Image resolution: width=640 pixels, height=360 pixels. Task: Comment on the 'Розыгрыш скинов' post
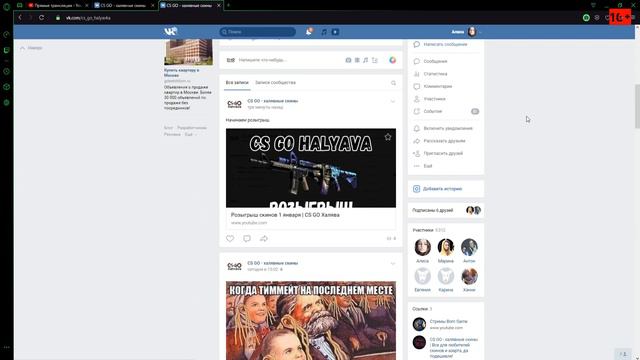[247, 238]
